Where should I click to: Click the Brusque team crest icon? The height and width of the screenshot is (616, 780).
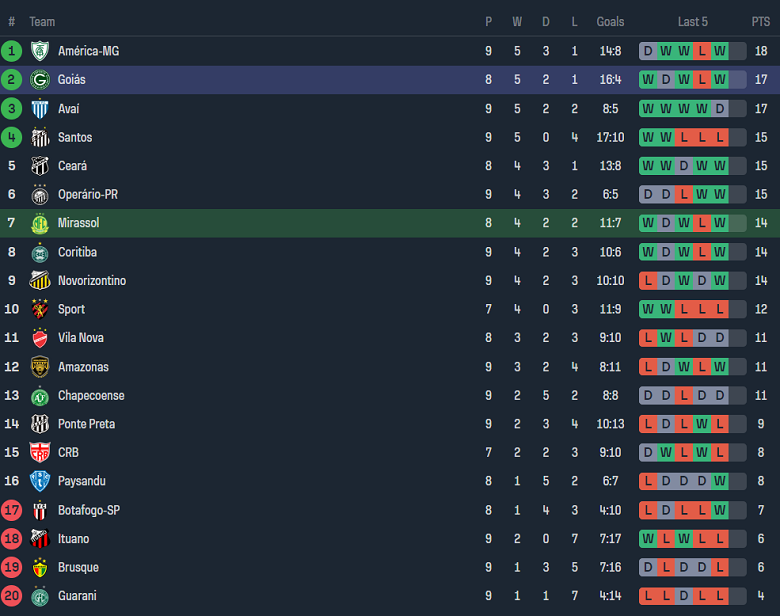point(40,567)
